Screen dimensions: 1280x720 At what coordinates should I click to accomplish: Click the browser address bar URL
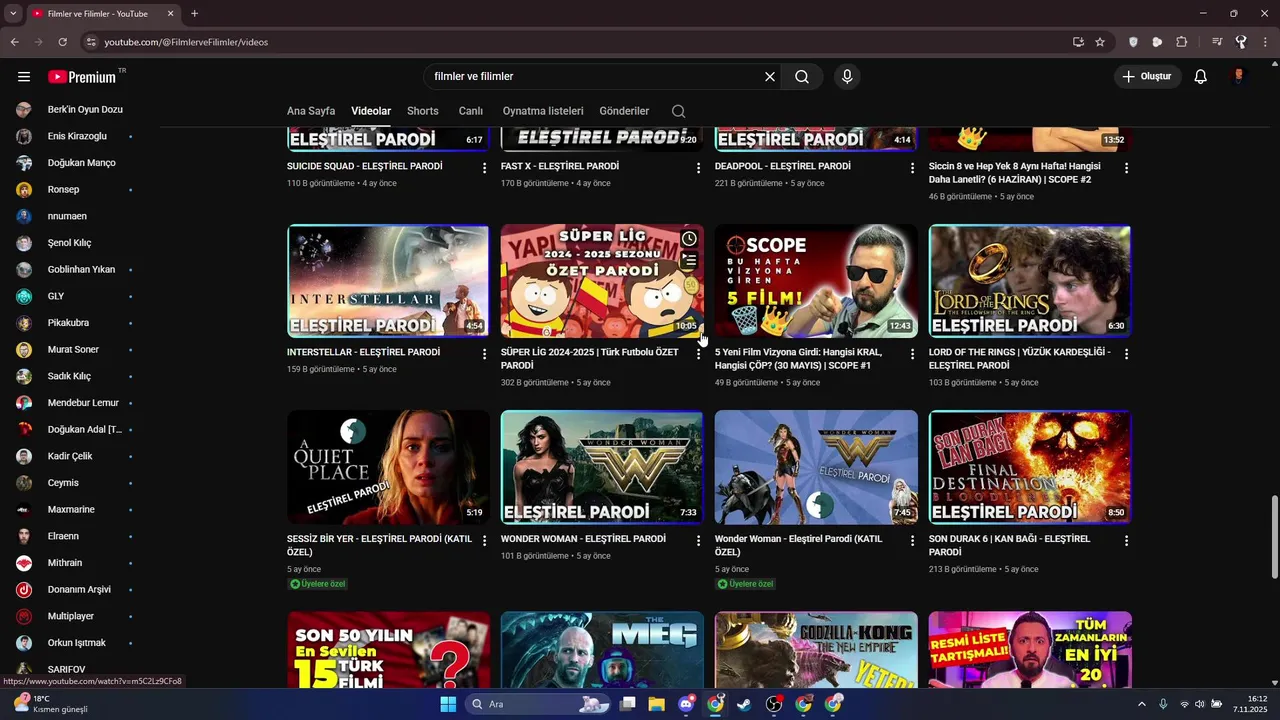pos(186,42)
